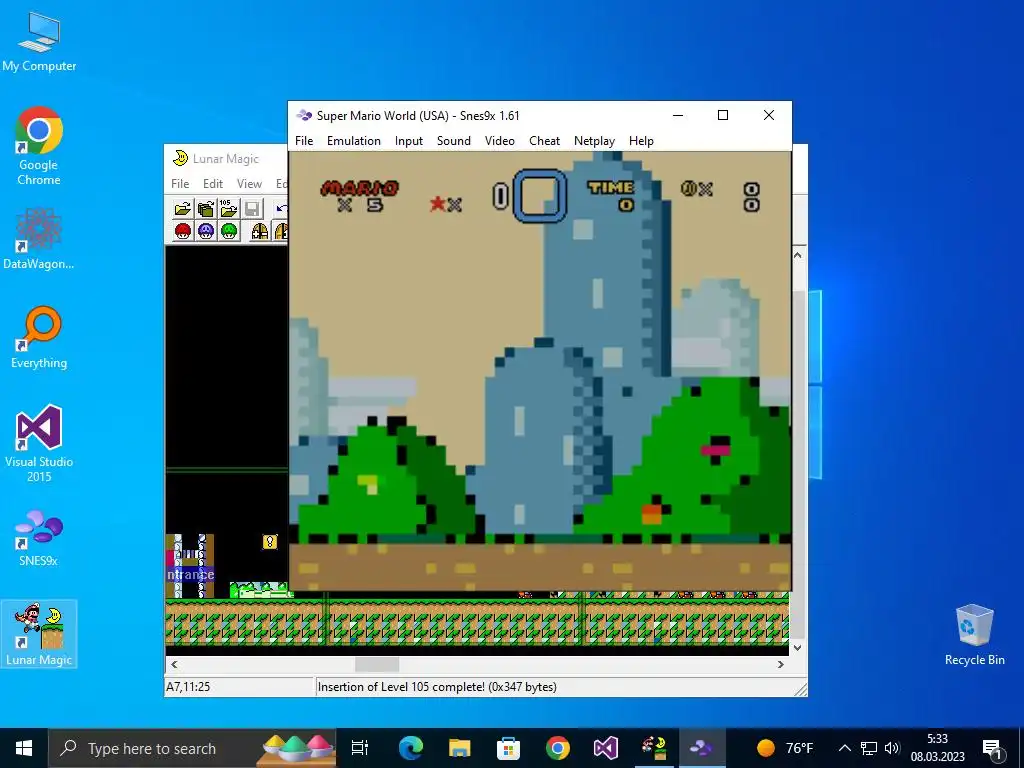Click the 76°F weather widget

(x=785, y=748)
